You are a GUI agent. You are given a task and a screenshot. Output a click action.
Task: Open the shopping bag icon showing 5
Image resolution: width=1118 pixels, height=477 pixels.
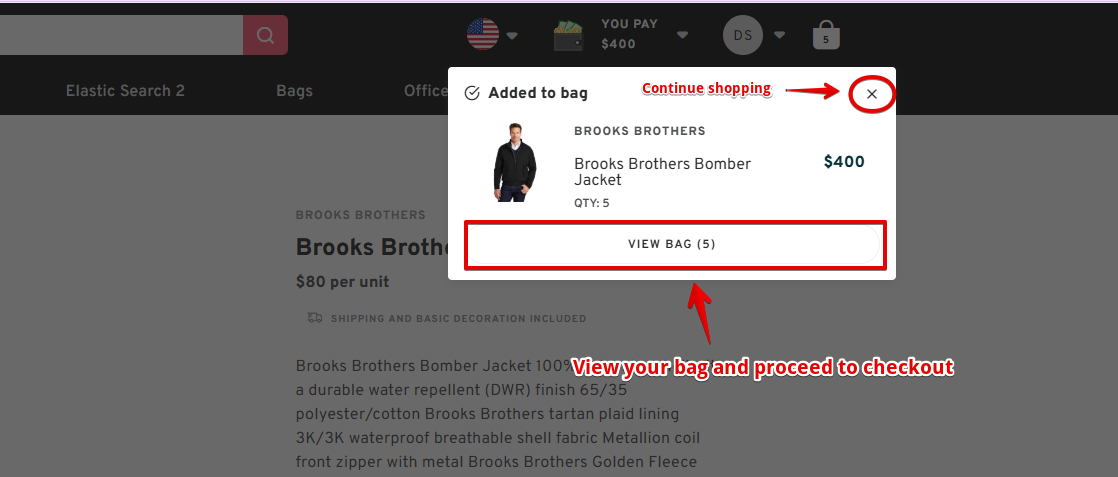click(826, 36)
